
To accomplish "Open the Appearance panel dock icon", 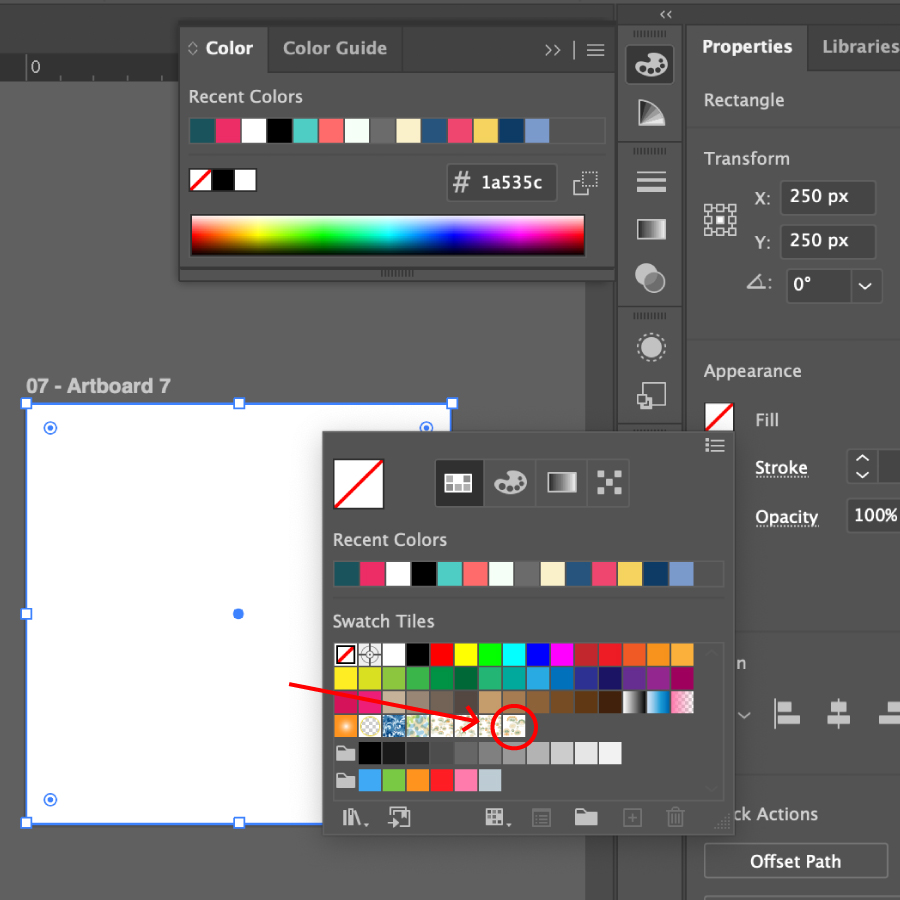I will (651, 347).
